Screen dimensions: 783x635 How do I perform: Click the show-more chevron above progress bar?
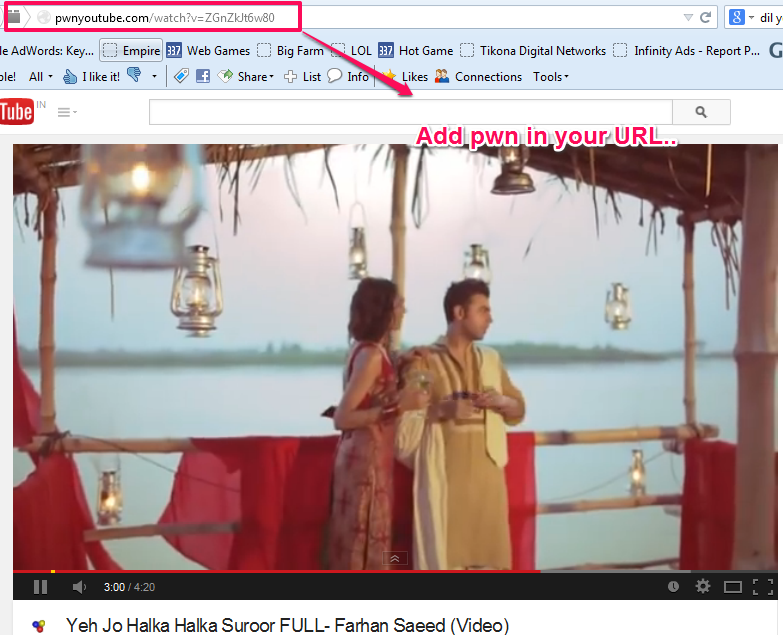[x=394, y=558]
